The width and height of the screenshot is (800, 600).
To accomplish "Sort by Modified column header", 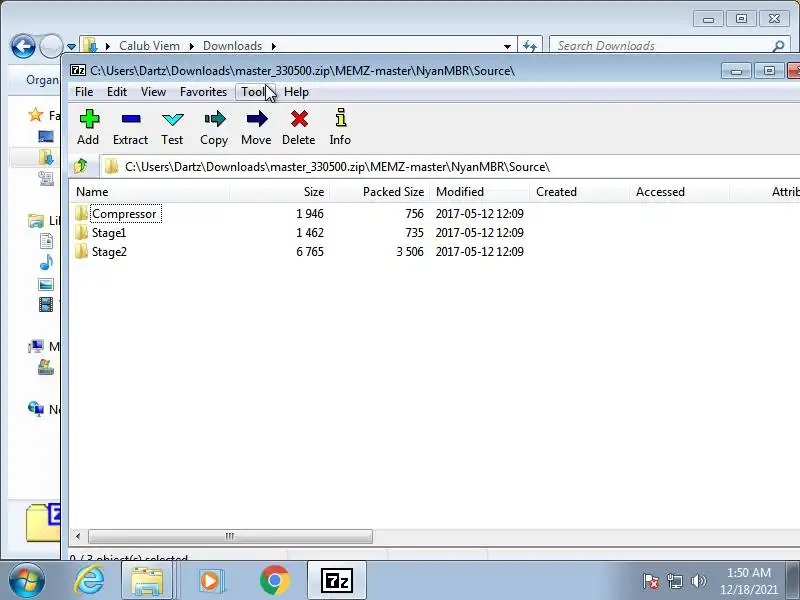I will click(x=480, y=192).
